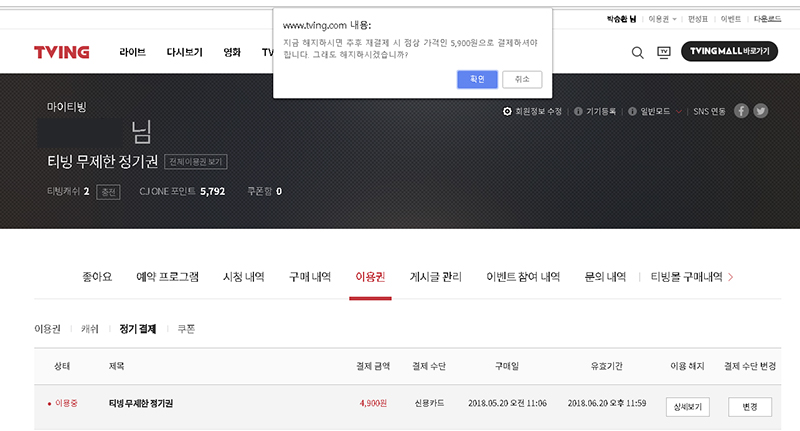Confirm cancellation with the 확인 button
Image resolution: width=800 pixels, height=431 pixels.
(477, 79)
